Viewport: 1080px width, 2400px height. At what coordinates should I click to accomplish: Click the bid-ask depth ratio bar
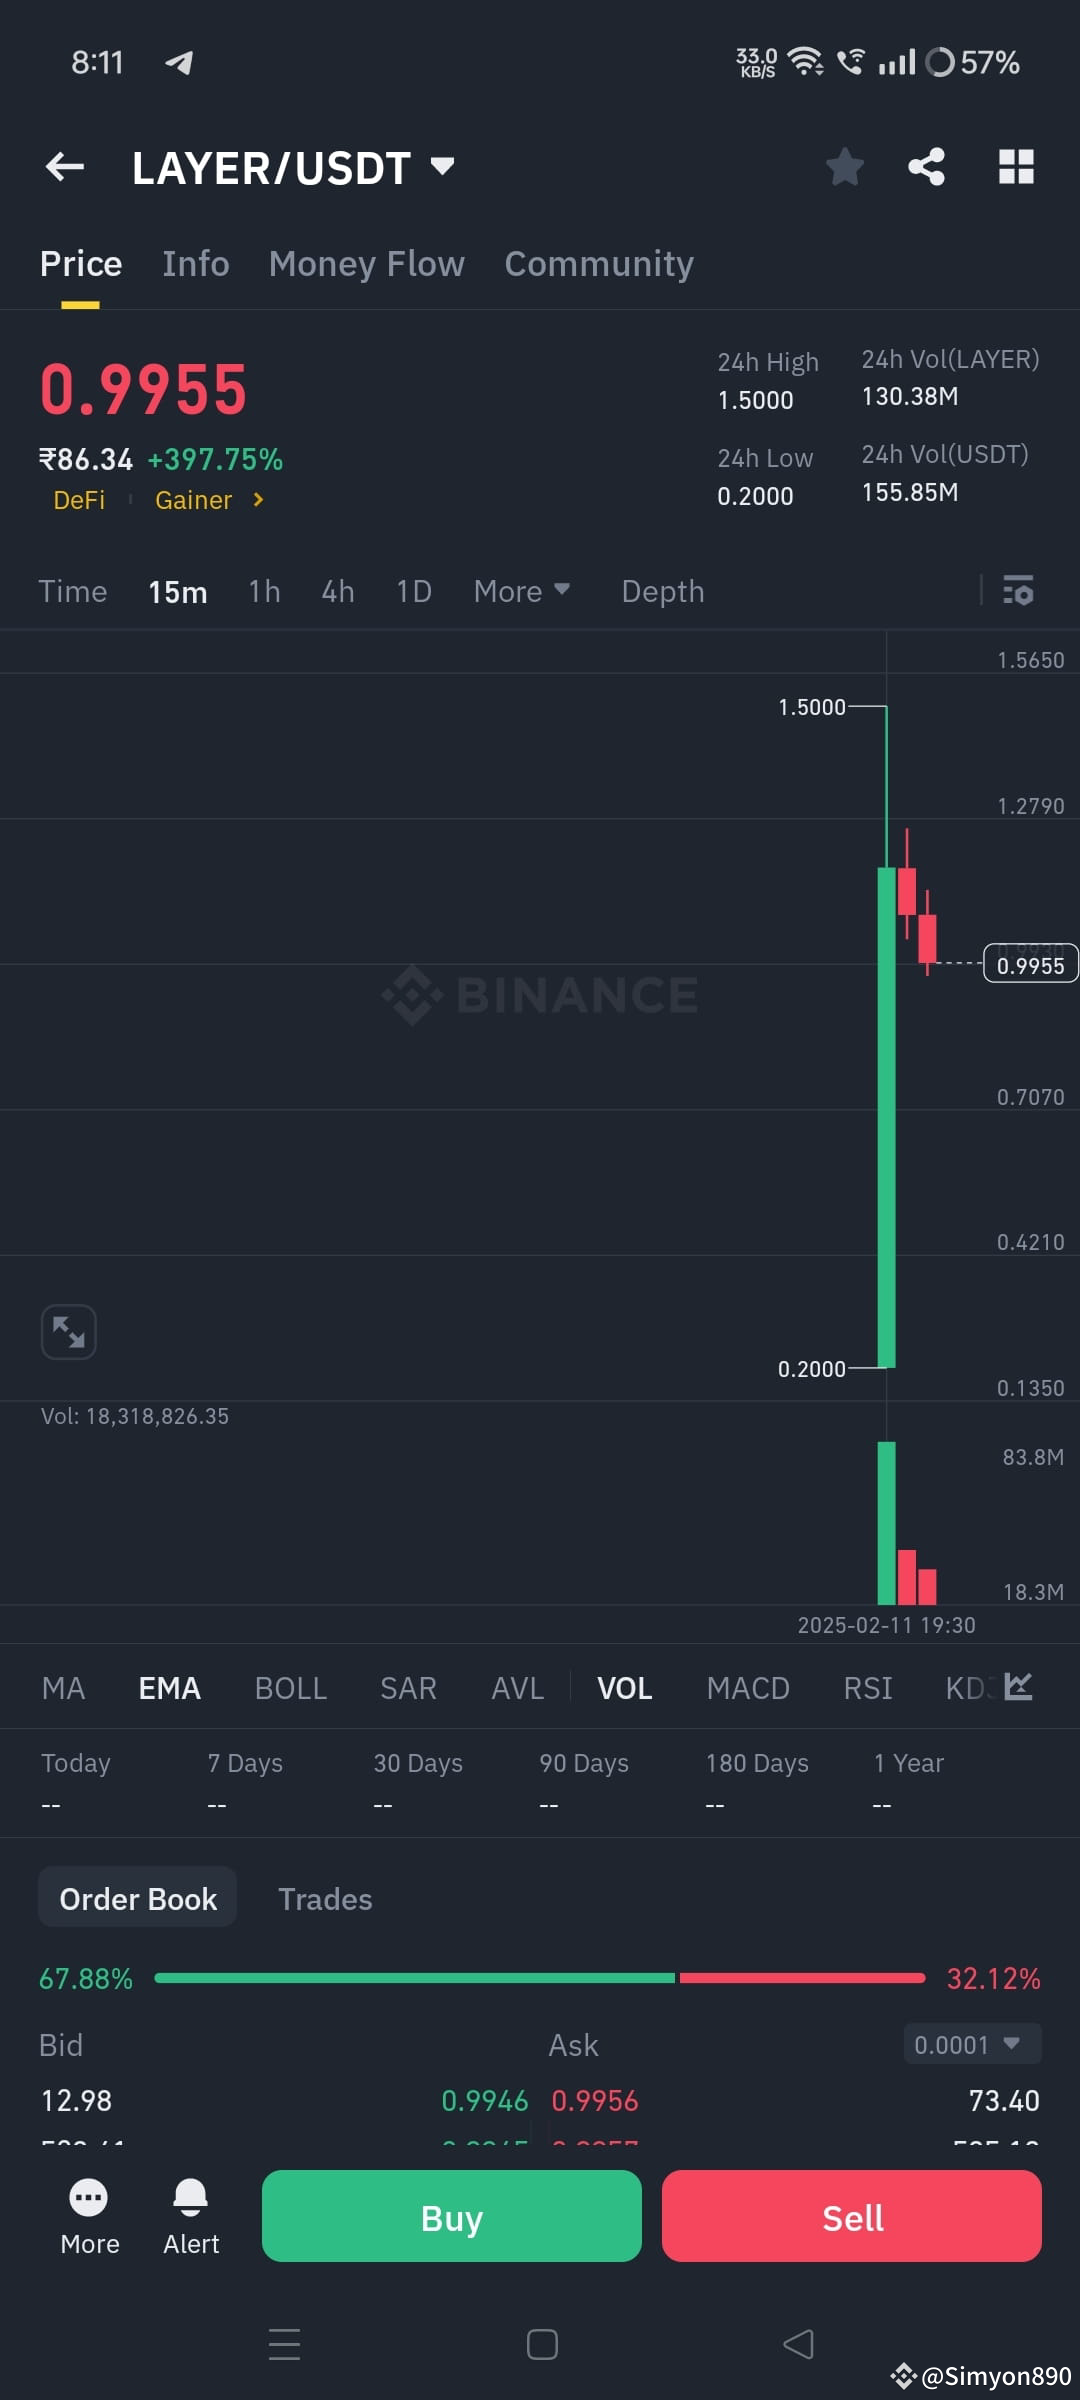(x=540, y=1977)
